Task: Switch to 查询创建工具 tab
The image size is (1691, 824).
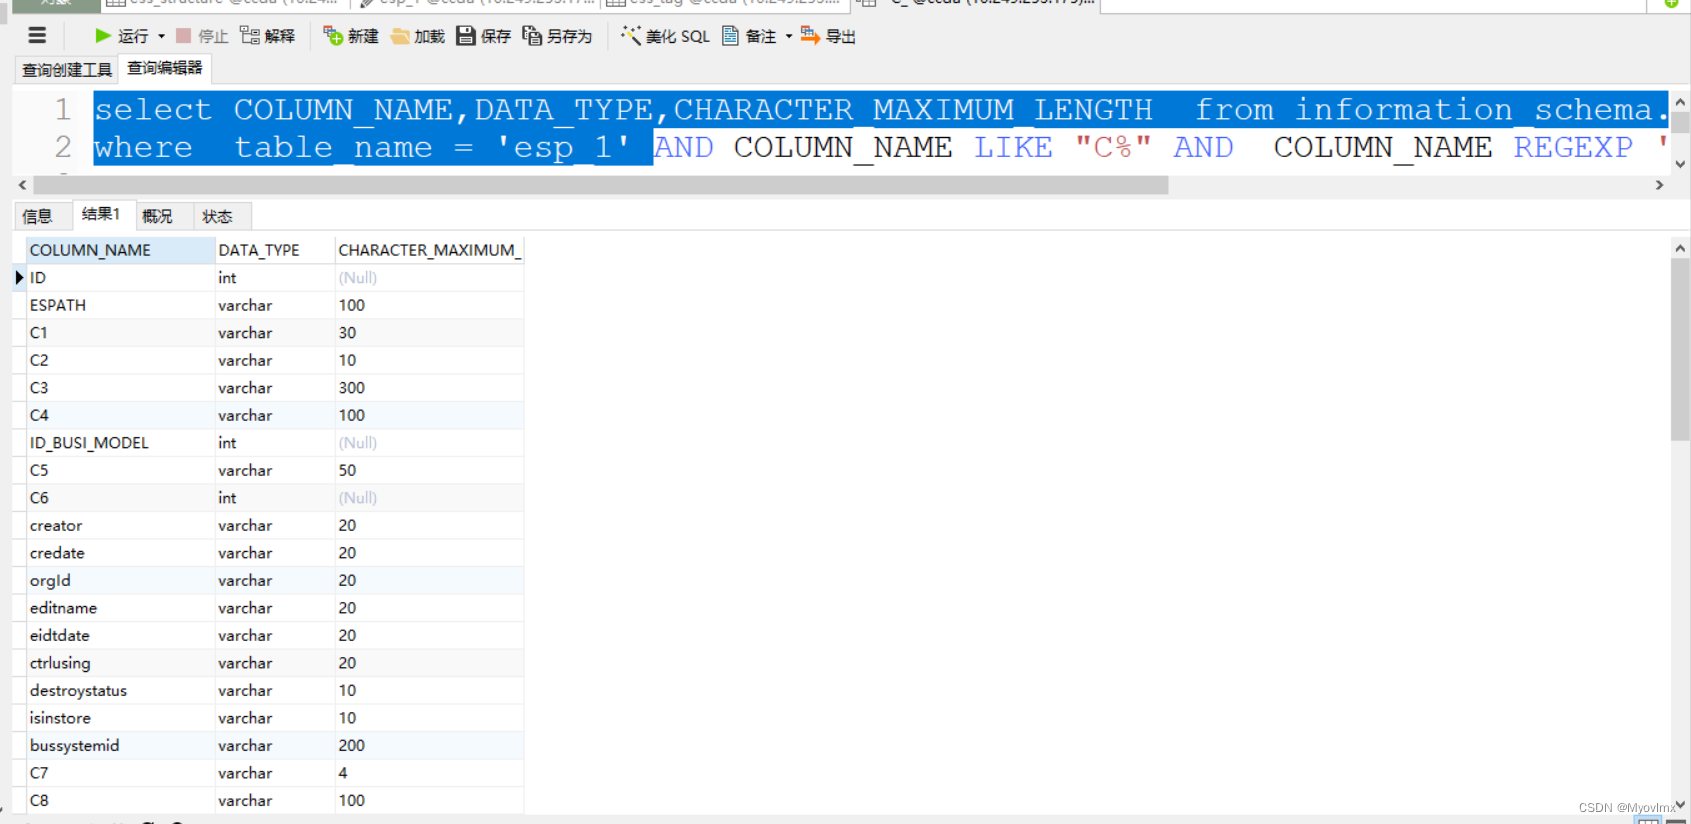Action: [x=67, y=70]
